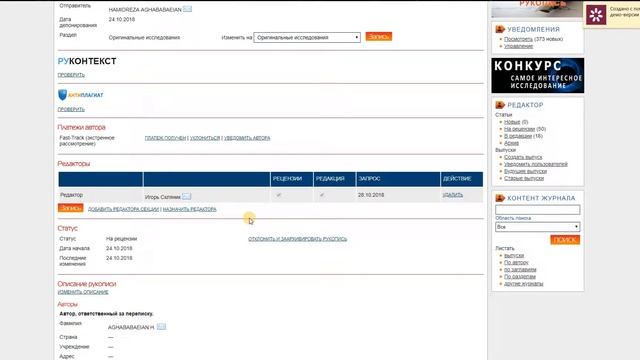
Task: Click the orange Запись button next to the section dropdown
Action: [x=379, y=37]
